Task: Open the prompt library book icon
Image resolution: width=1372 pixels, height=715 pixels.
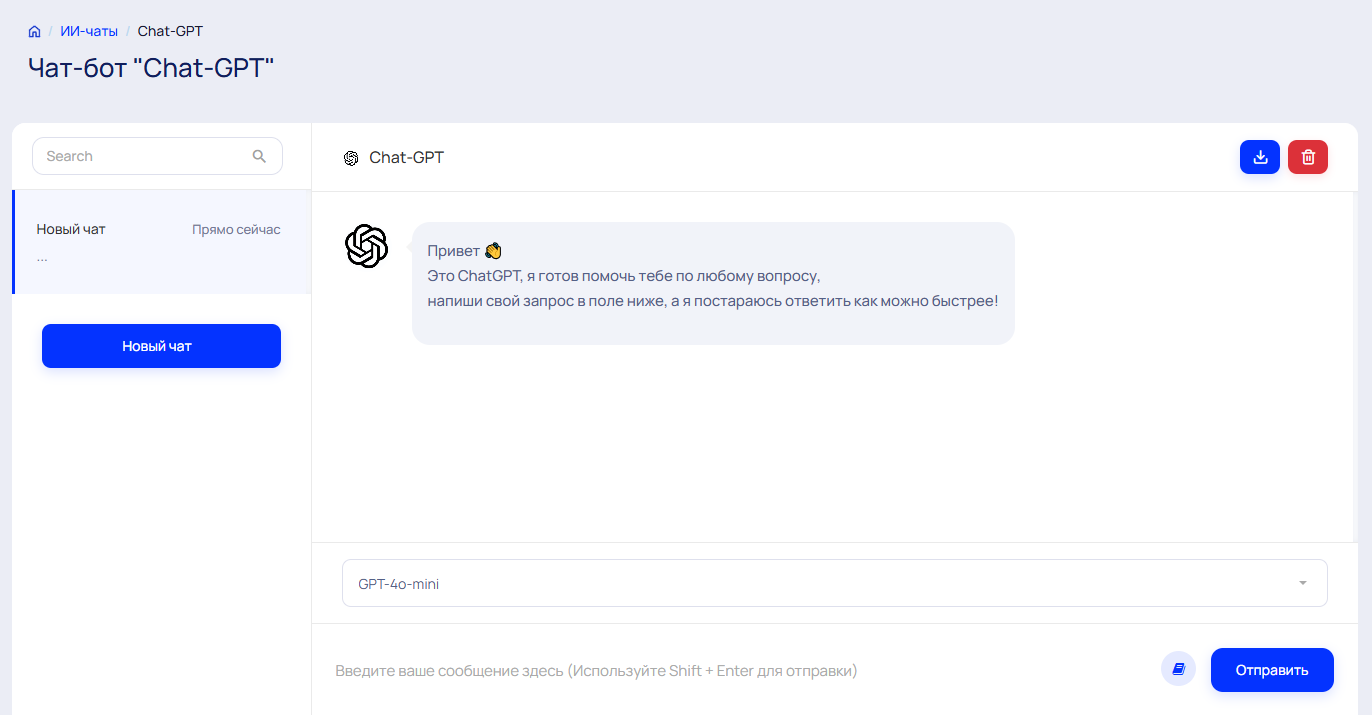Action: (1178, 669)
